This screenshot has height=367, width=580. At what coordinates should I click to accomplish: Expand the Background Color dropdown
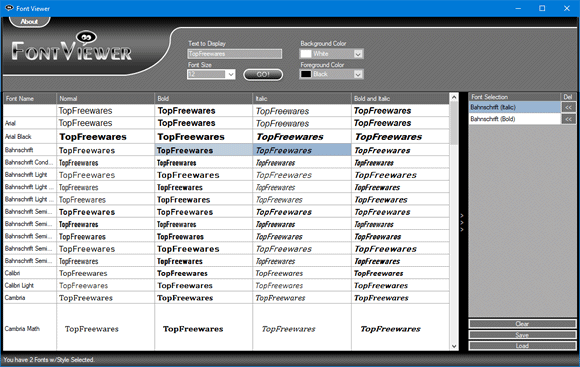pos(358,54)
